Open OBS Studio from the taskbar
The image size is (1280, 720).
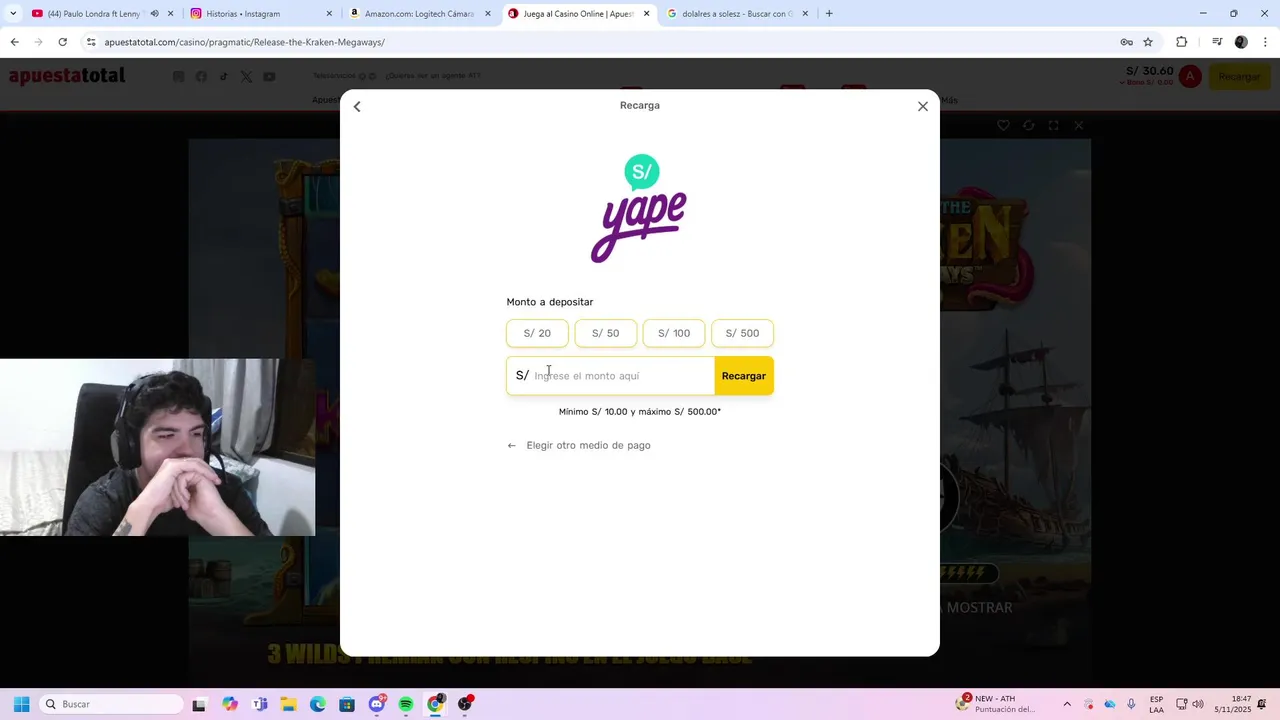click(465, 704)
